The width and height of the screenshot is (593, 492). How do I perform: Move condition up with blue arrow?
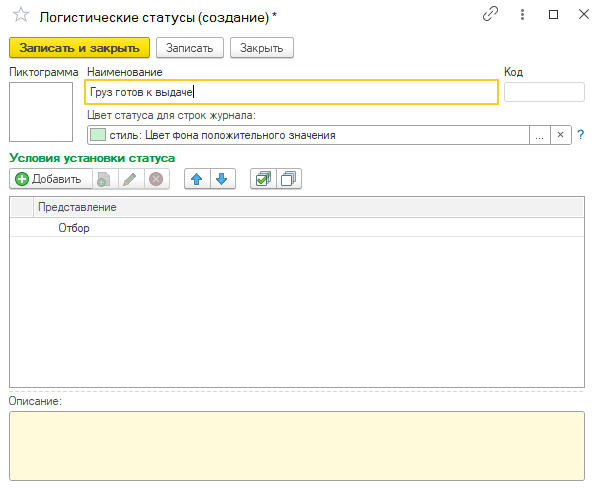[197, 178]
